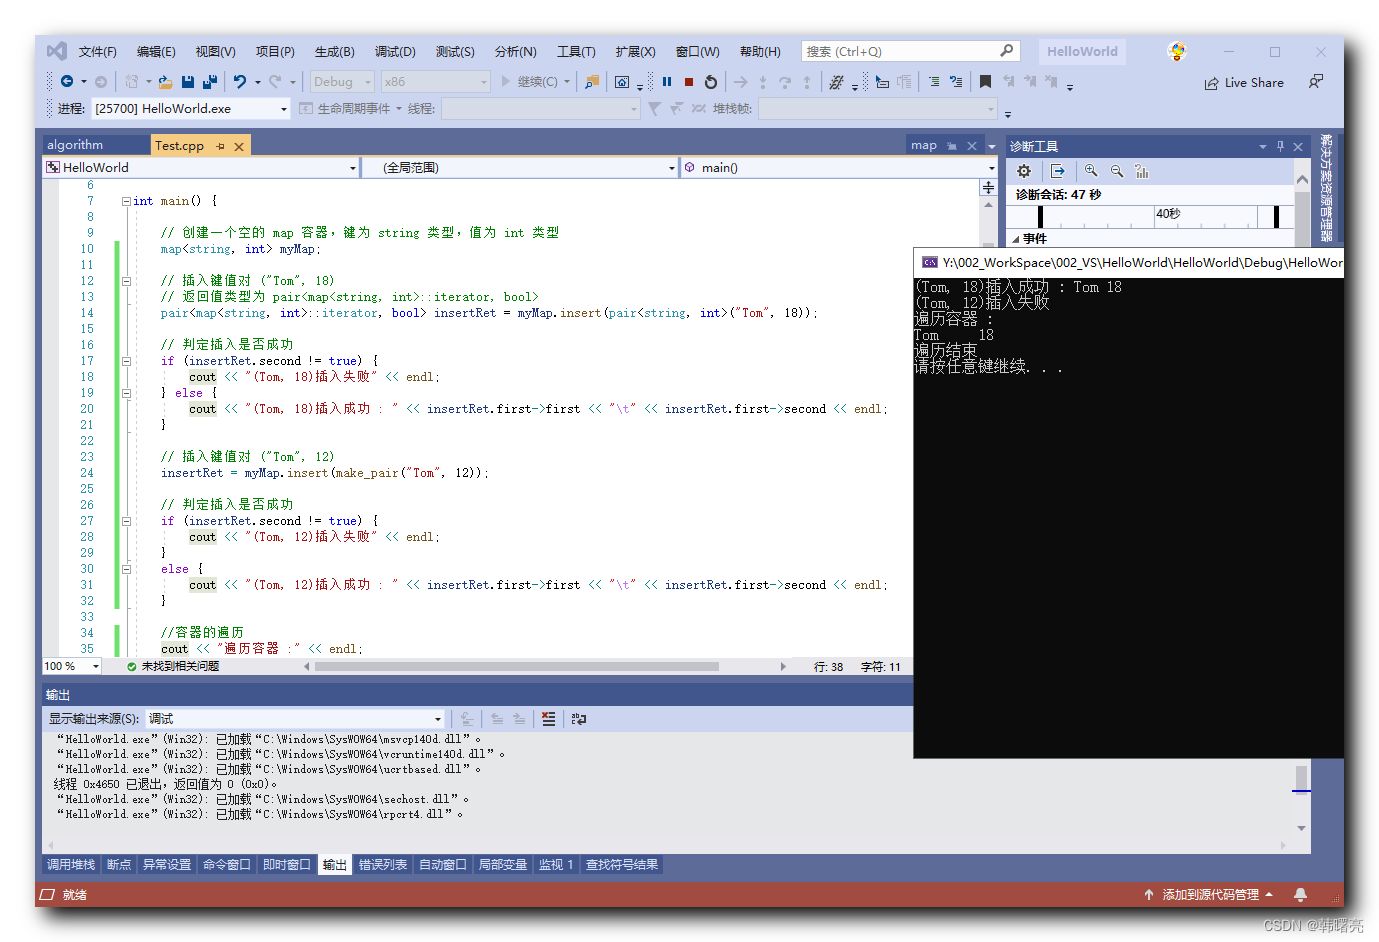Open the 解决方案资源管理器 side tab
This screenshot has width=1379, height=942.
click(1327, 188)
